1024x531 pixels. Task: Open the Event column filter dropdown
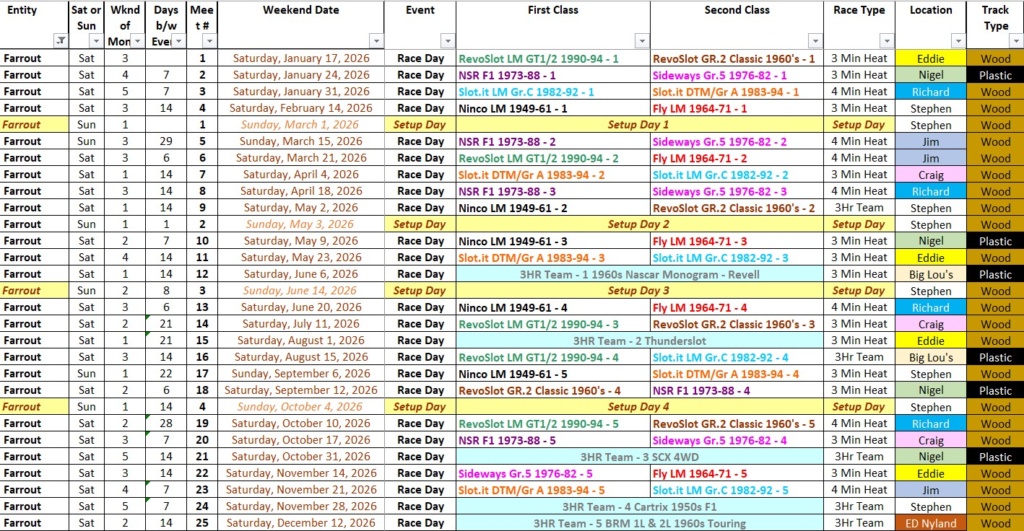click(447, 41)
